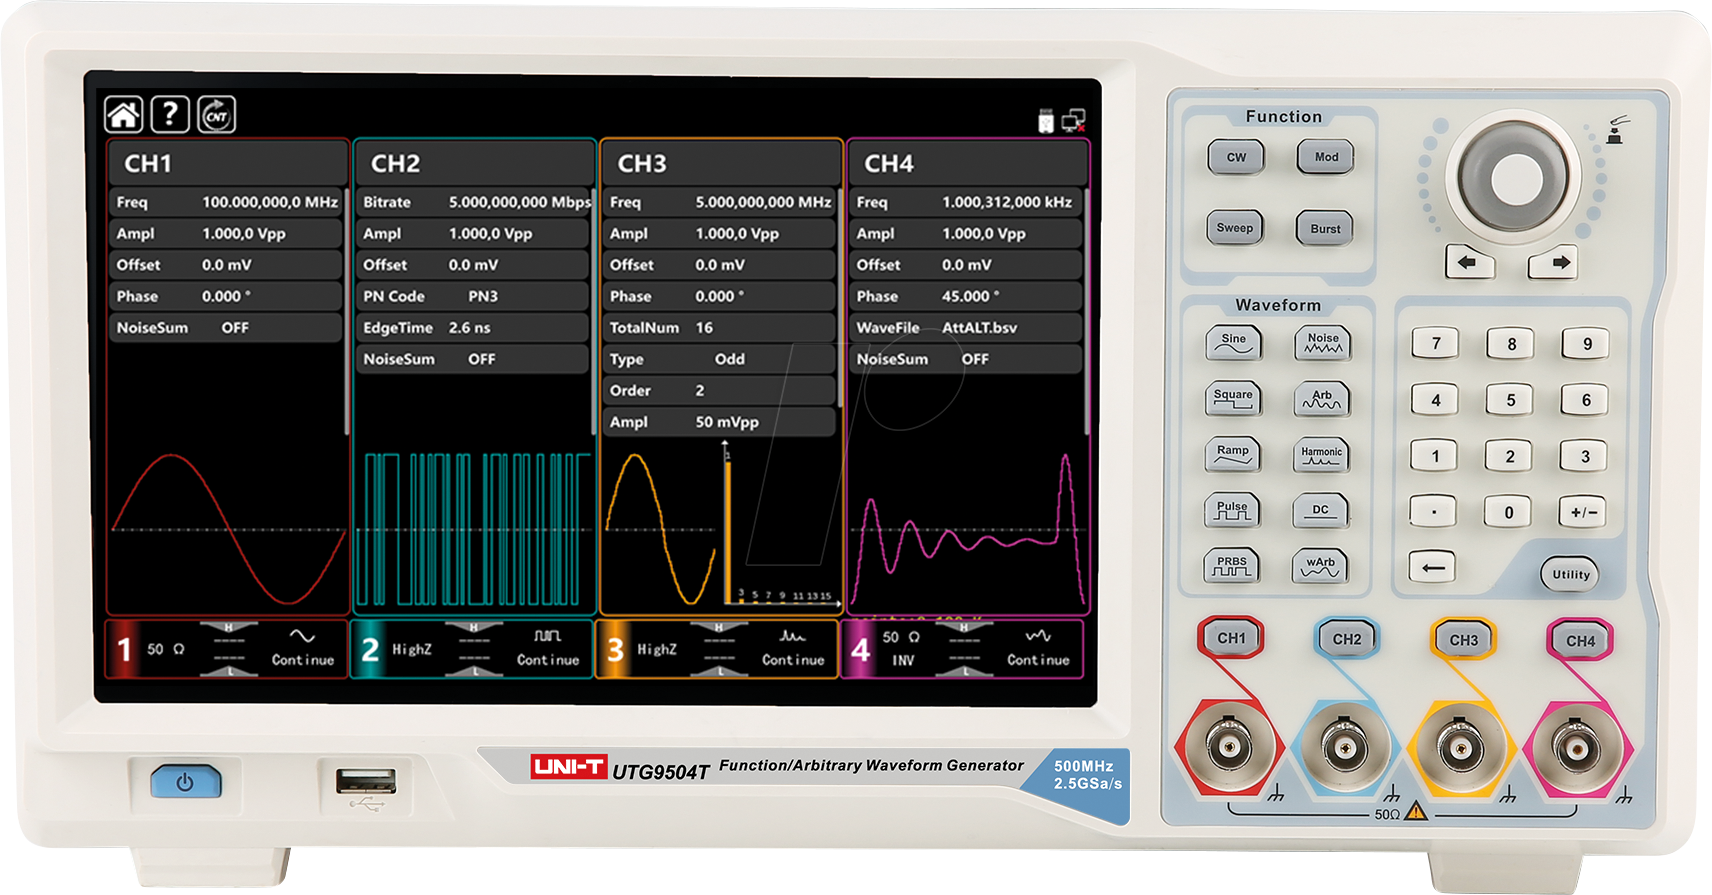1712x895 pixels.
Task: Toggle CH1 NoiseSum OFF setting
Action: pos(225,328)
